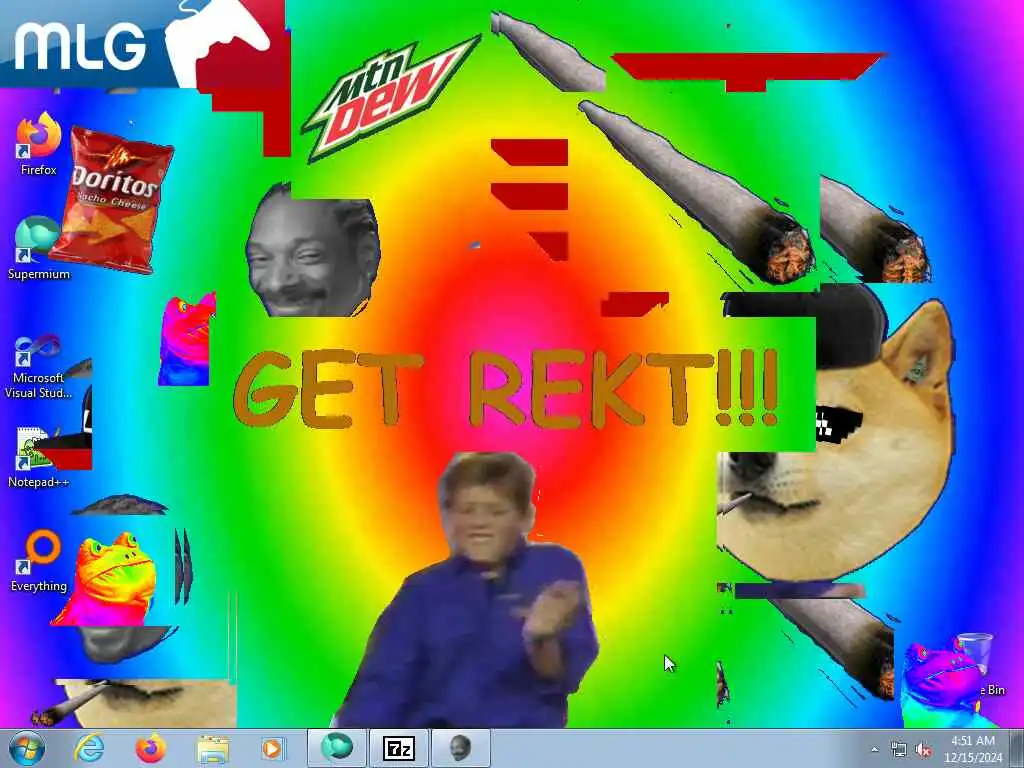Launch Firefox from the taskbar
This screenshot has height=768, width=1024.
(151, 748)
